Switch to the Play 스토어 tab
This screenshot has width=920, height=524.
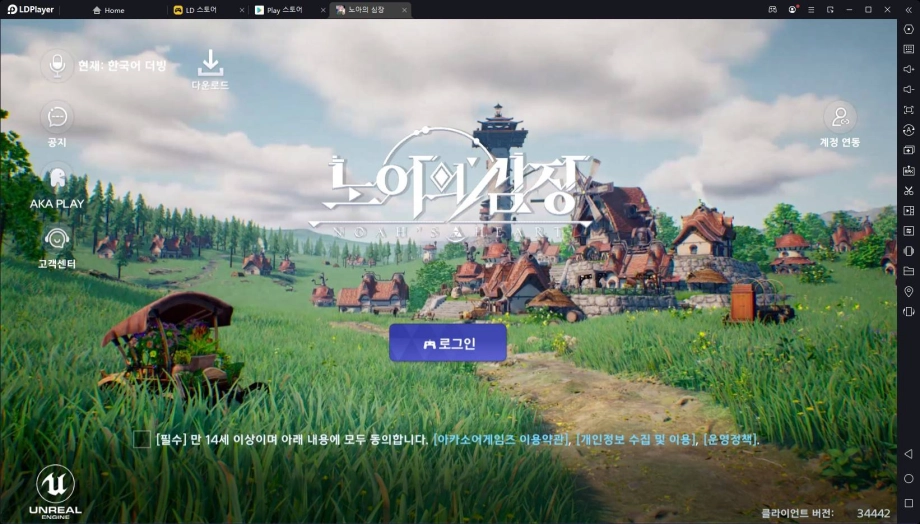[x=283, y=10]
